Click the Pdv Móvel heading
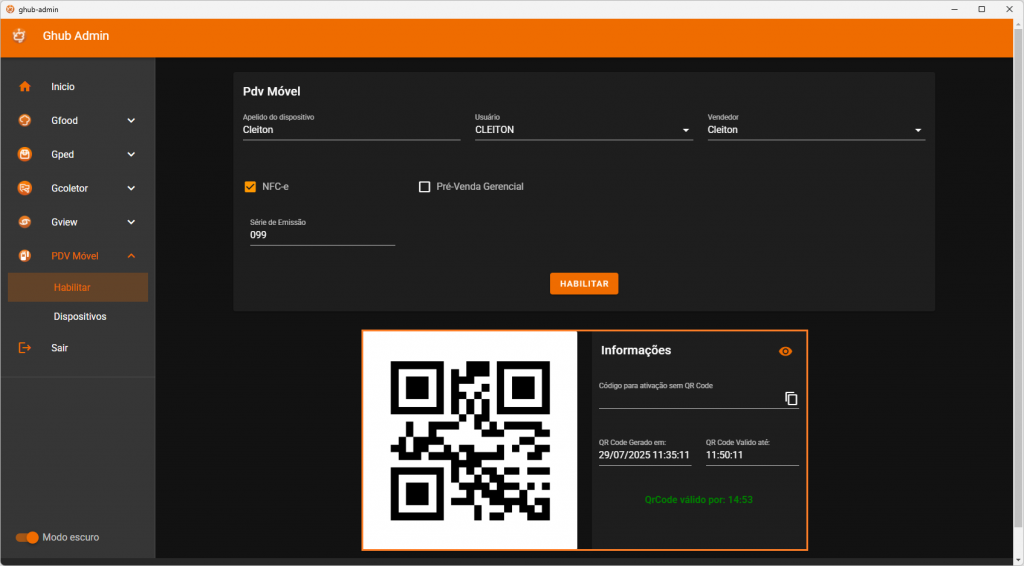The image size is (1024, 566). point(272,92)
